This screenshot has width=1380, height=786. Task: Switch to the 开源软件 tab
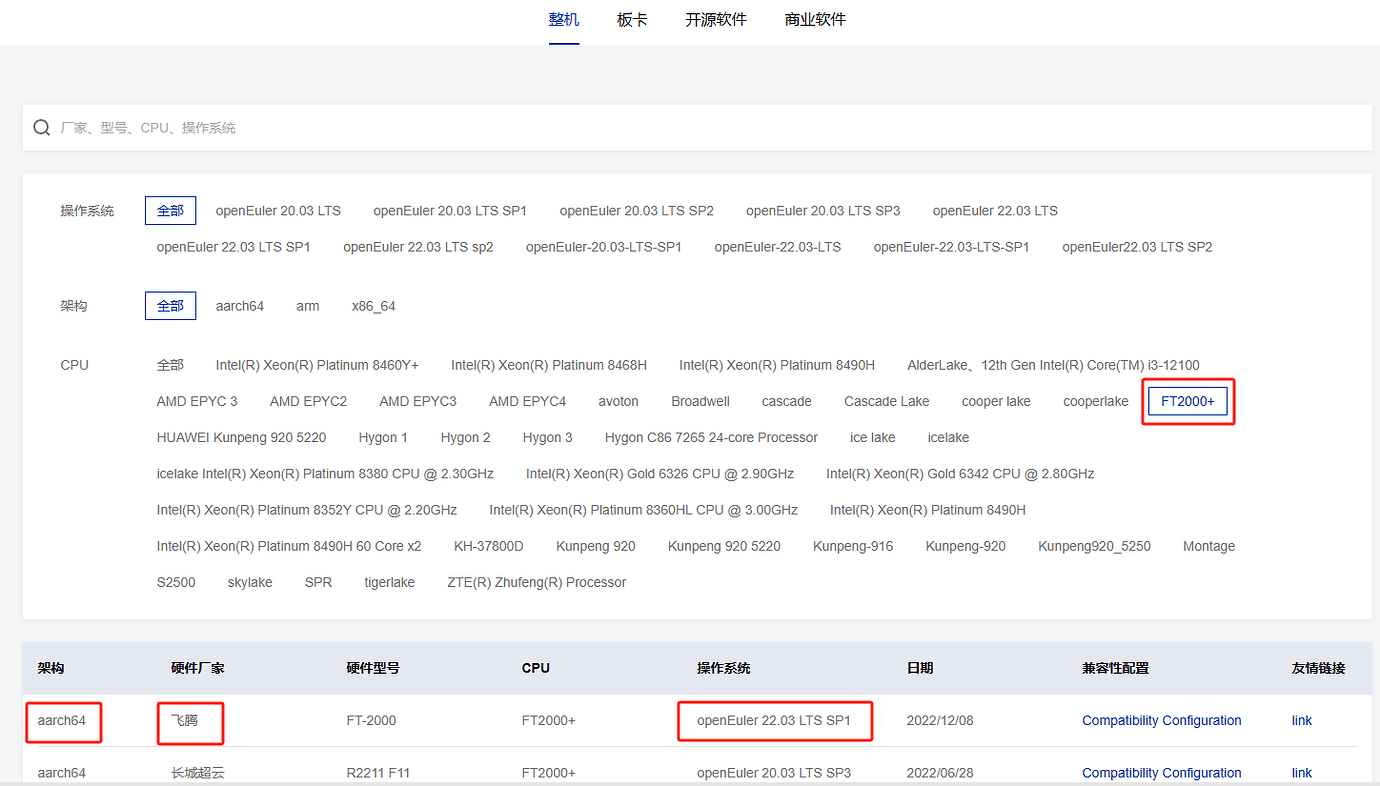click(716, 19)
